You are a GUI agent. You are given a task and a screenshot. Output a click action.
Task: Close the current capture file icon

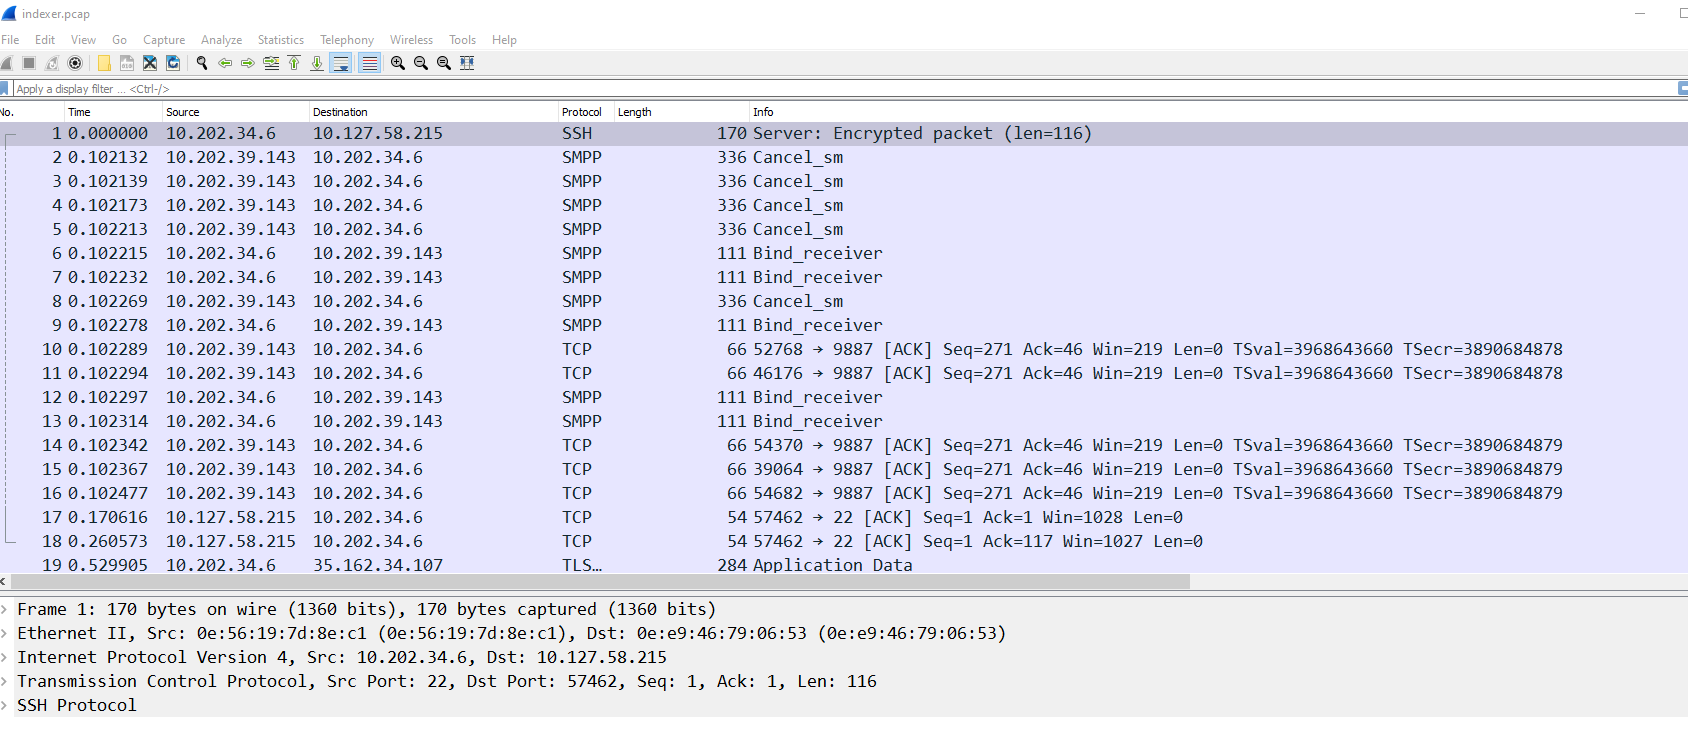[x=150, y=63]
